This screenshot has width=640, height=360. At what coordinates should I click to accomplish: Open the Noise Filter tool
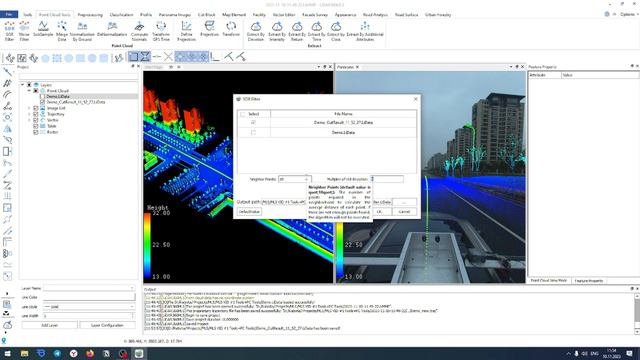coord(24,31)
